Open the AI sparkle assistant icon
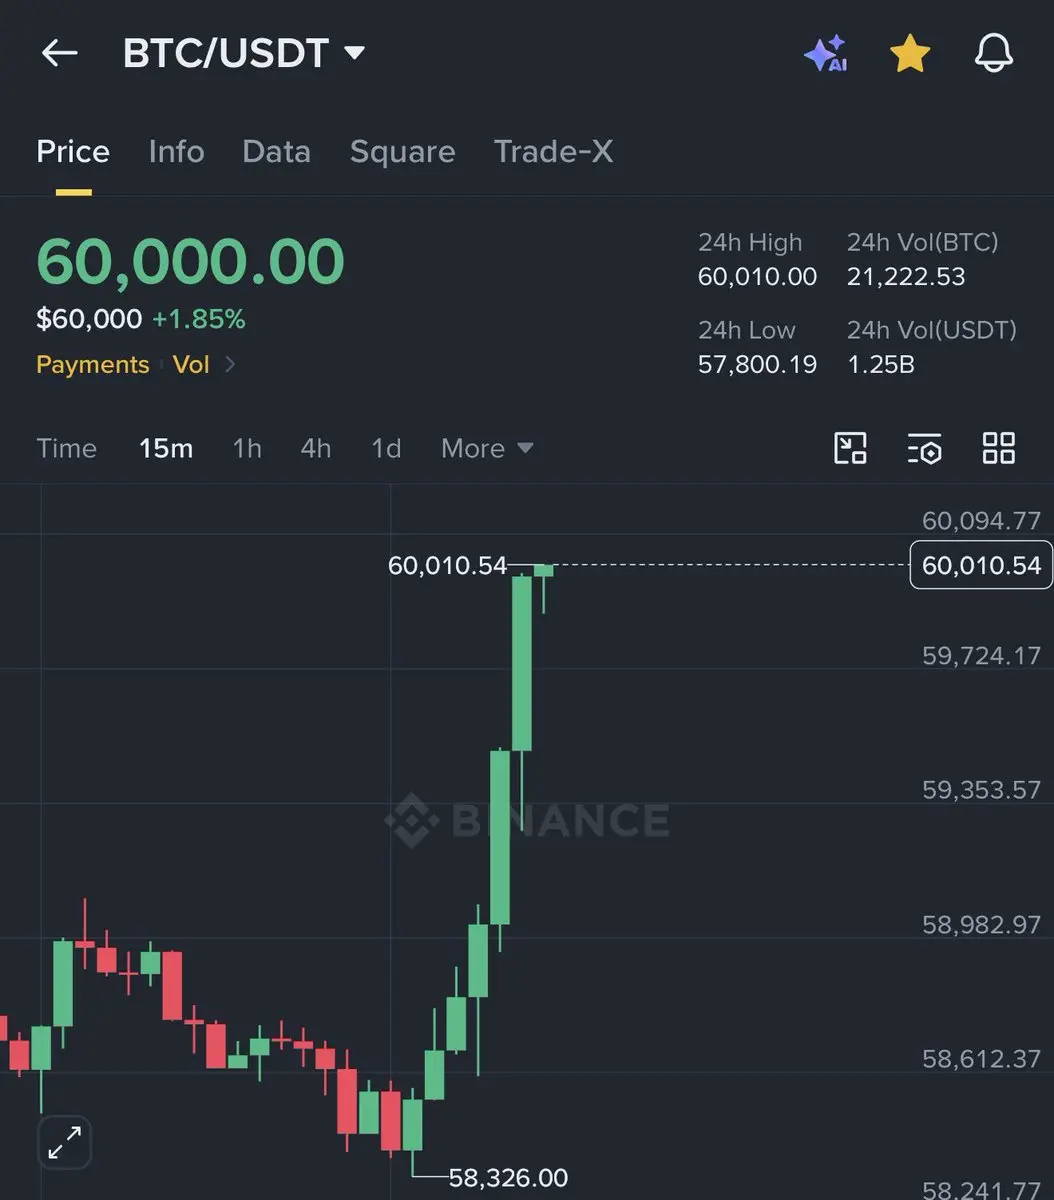Image resolution: width=1054 pixels, height=1200 pixels. [x=826, y=53]
